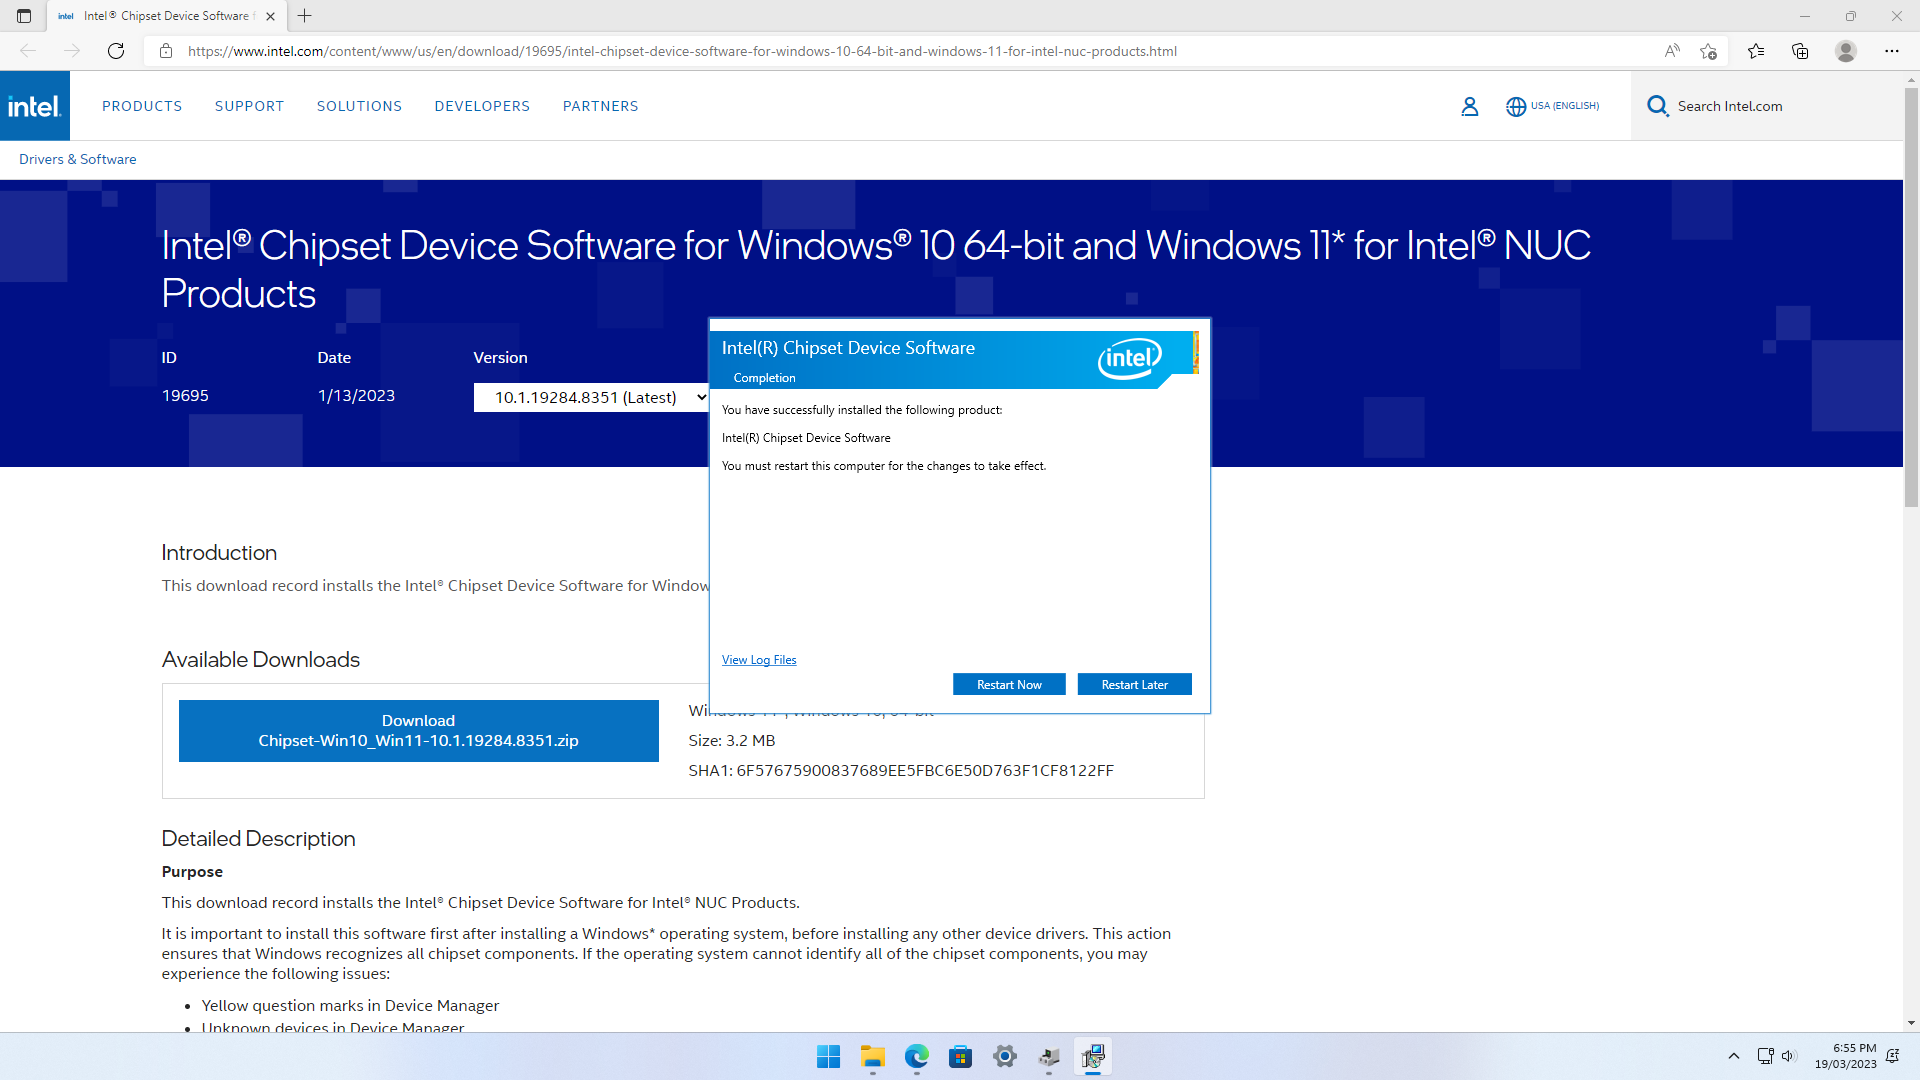The image size is (1920, 1080).
Task: Open File Explorer from taskbar
Action: [x=873, y=1057]
